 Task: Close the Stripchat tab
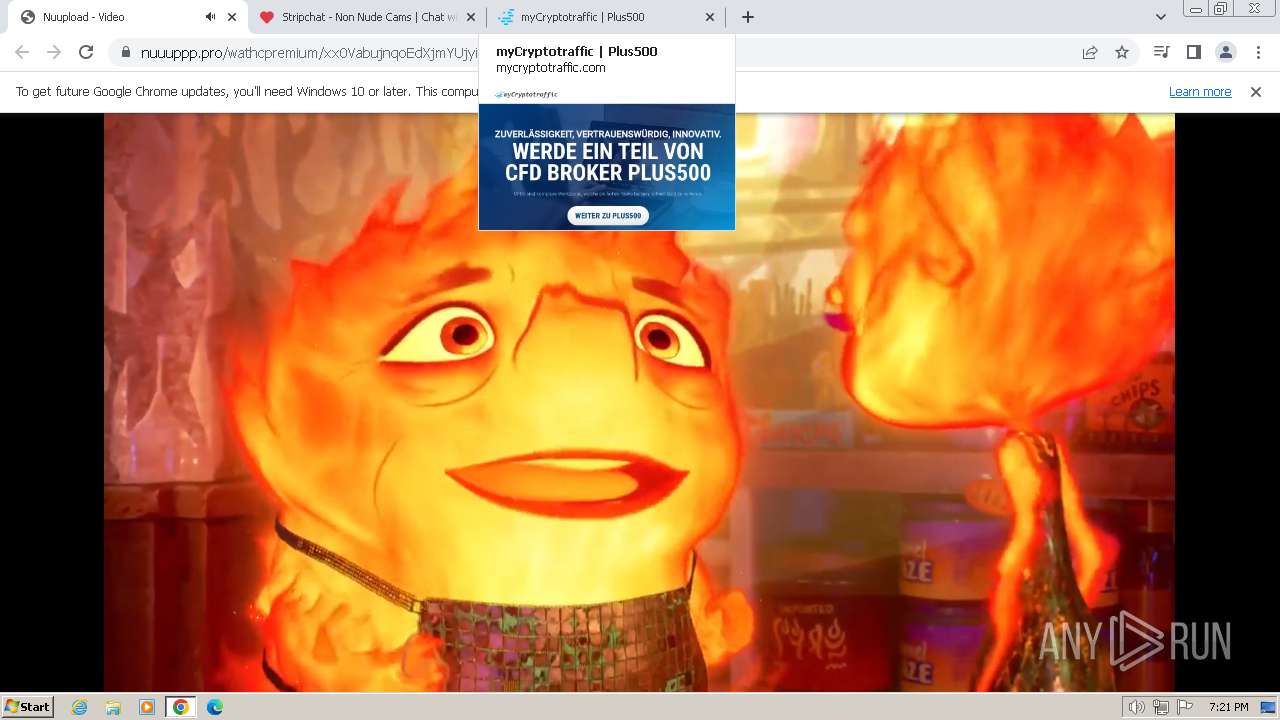point(471,17)
